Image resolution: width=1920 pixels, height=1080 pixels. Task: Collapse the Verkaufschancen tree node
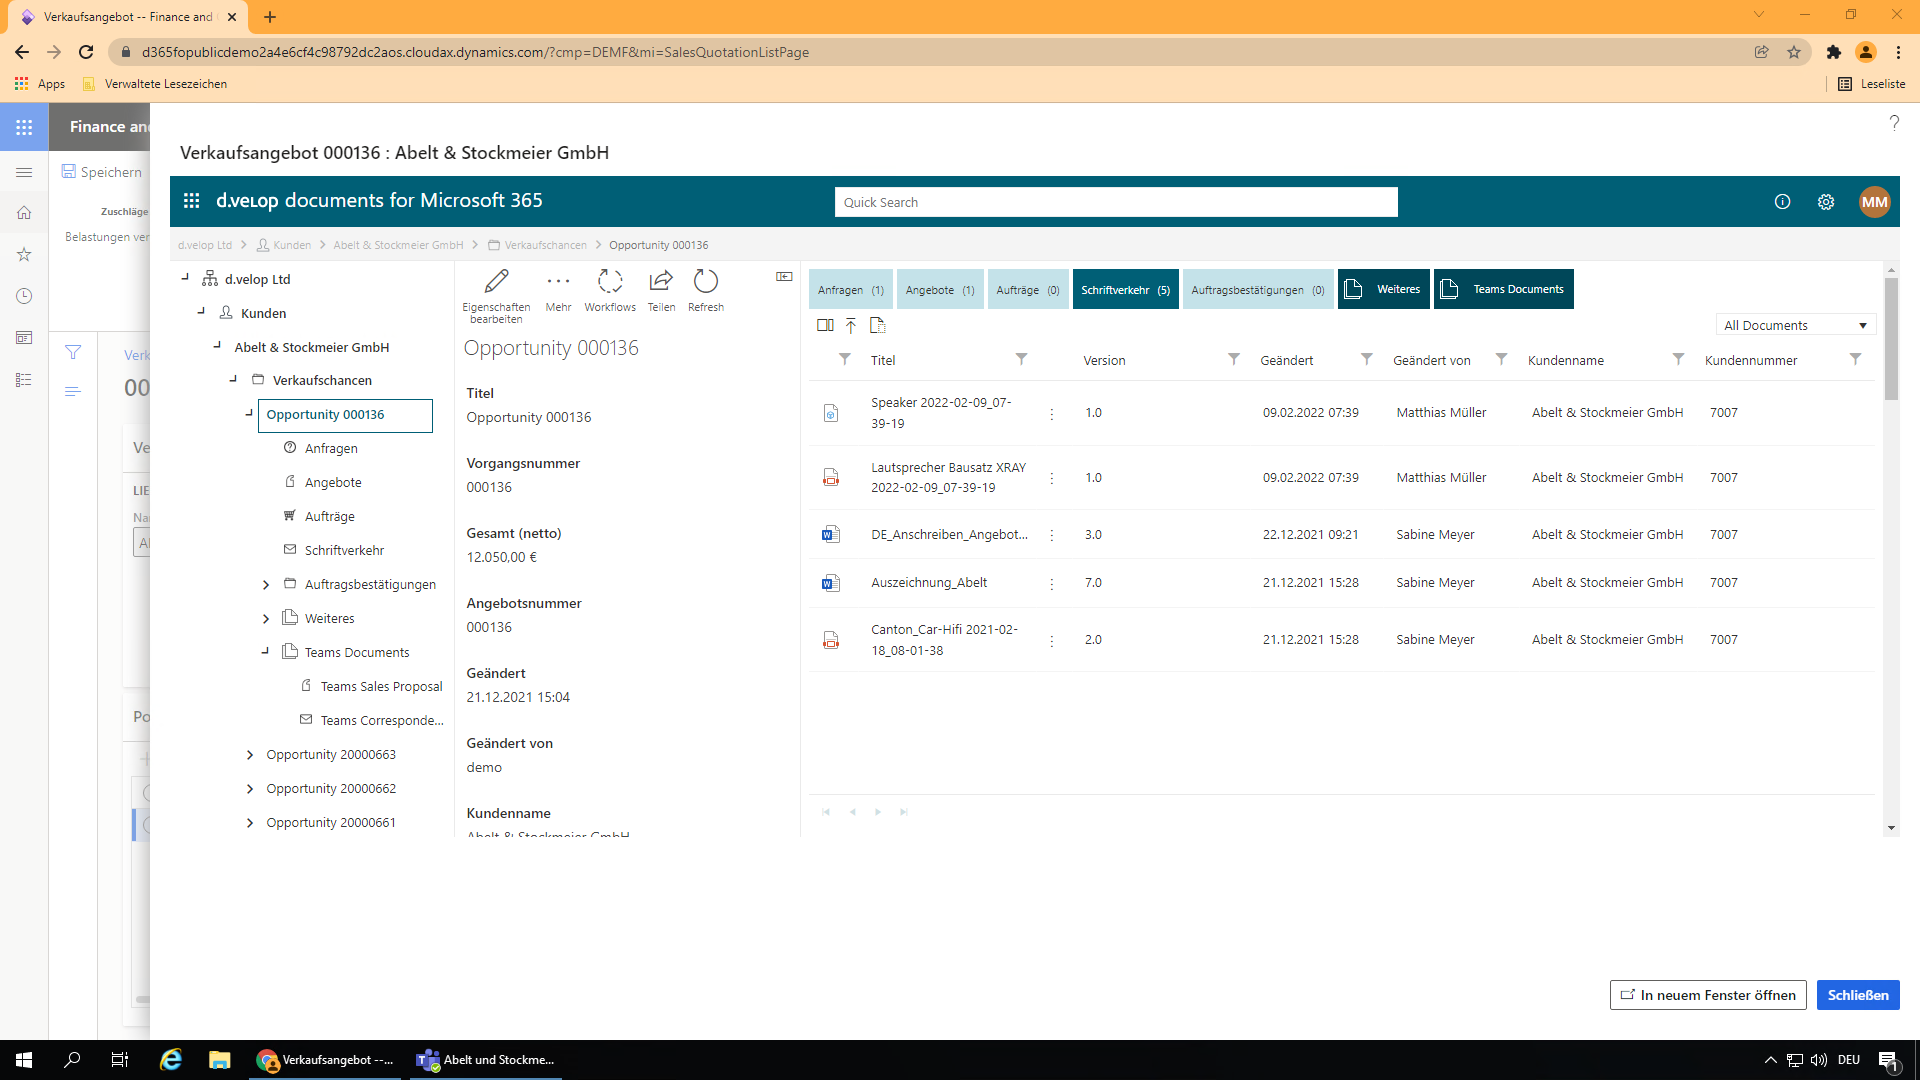tap(233, 379)
